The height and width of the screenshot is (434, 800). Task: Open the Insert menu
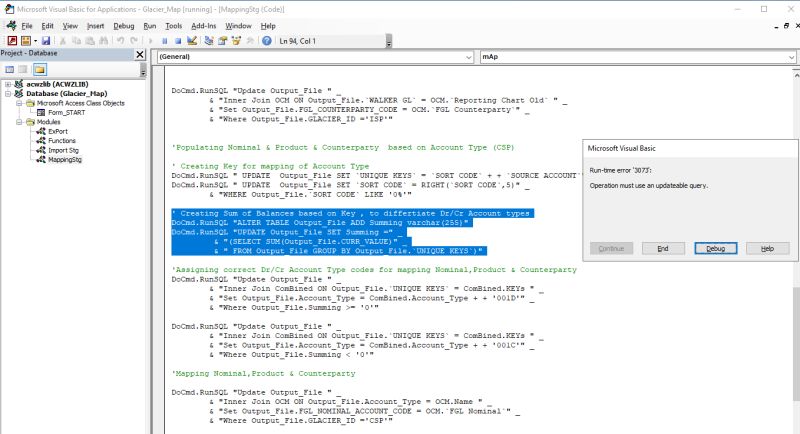pos(95,26)
